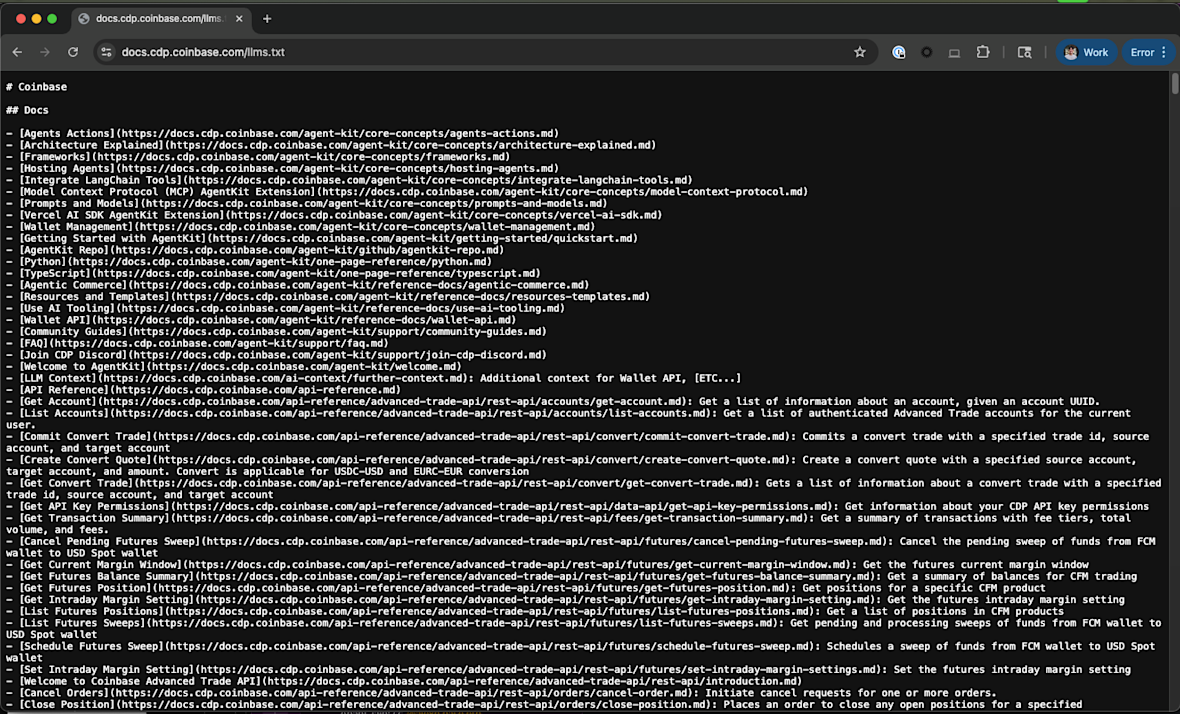Click the '[List Futures Positions]' line
1180x714 pixels.
coord(535,612)
